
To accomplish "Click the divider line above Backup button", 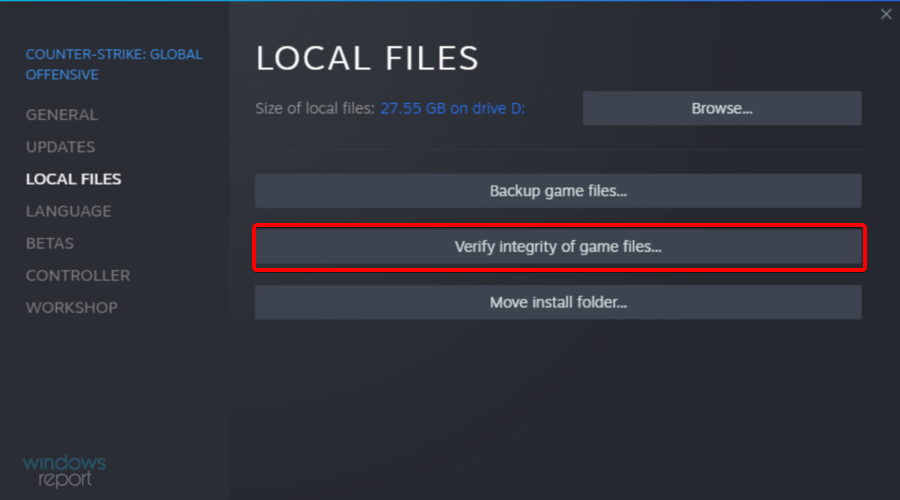I will [x=558, y=150].
